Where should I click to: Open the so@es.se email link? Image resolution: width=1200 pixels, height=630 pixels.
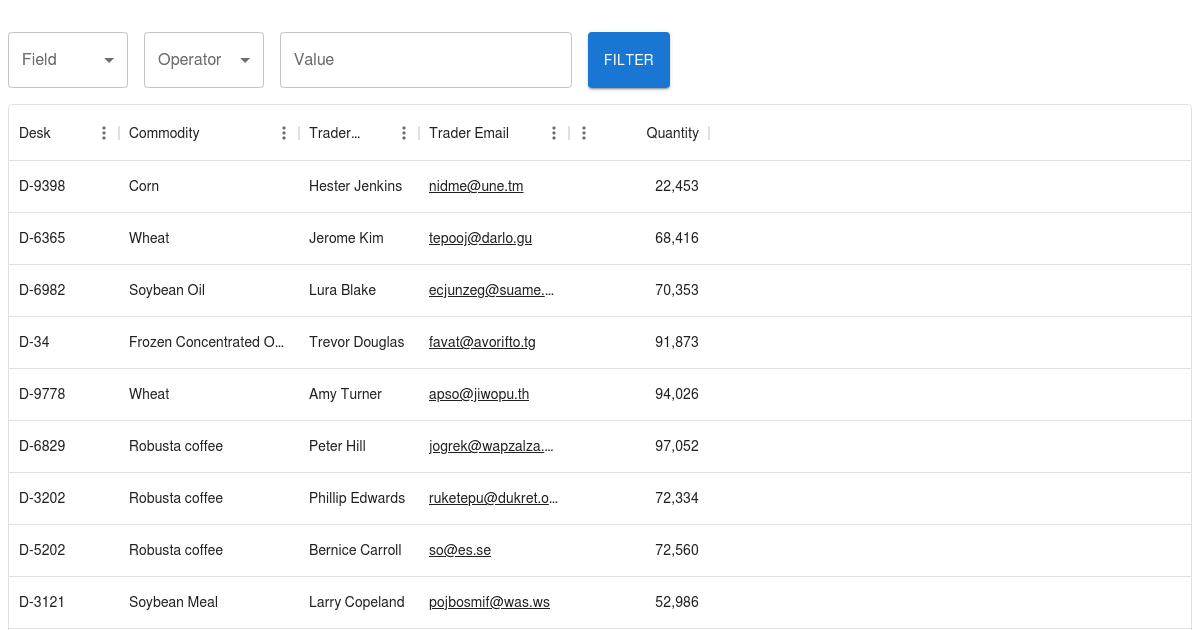[x=460, y=550]
